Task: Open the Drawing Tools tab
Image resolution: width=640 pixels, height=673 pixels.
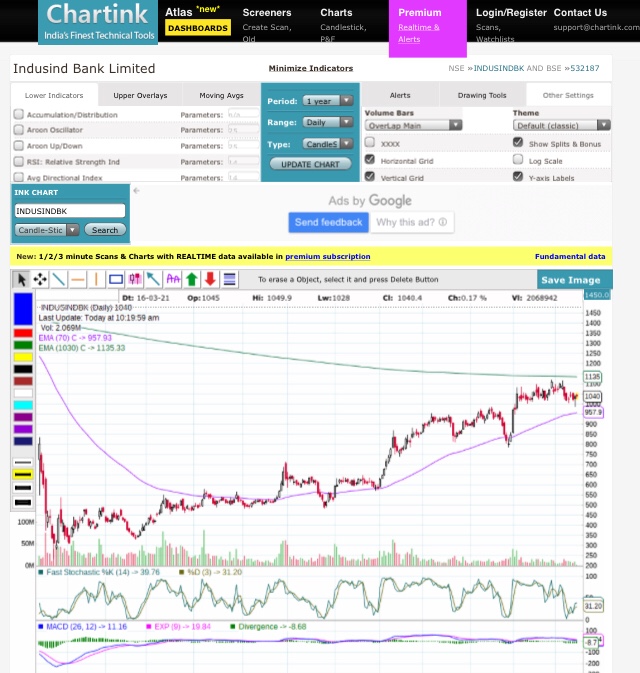Action: coord(482,96)
